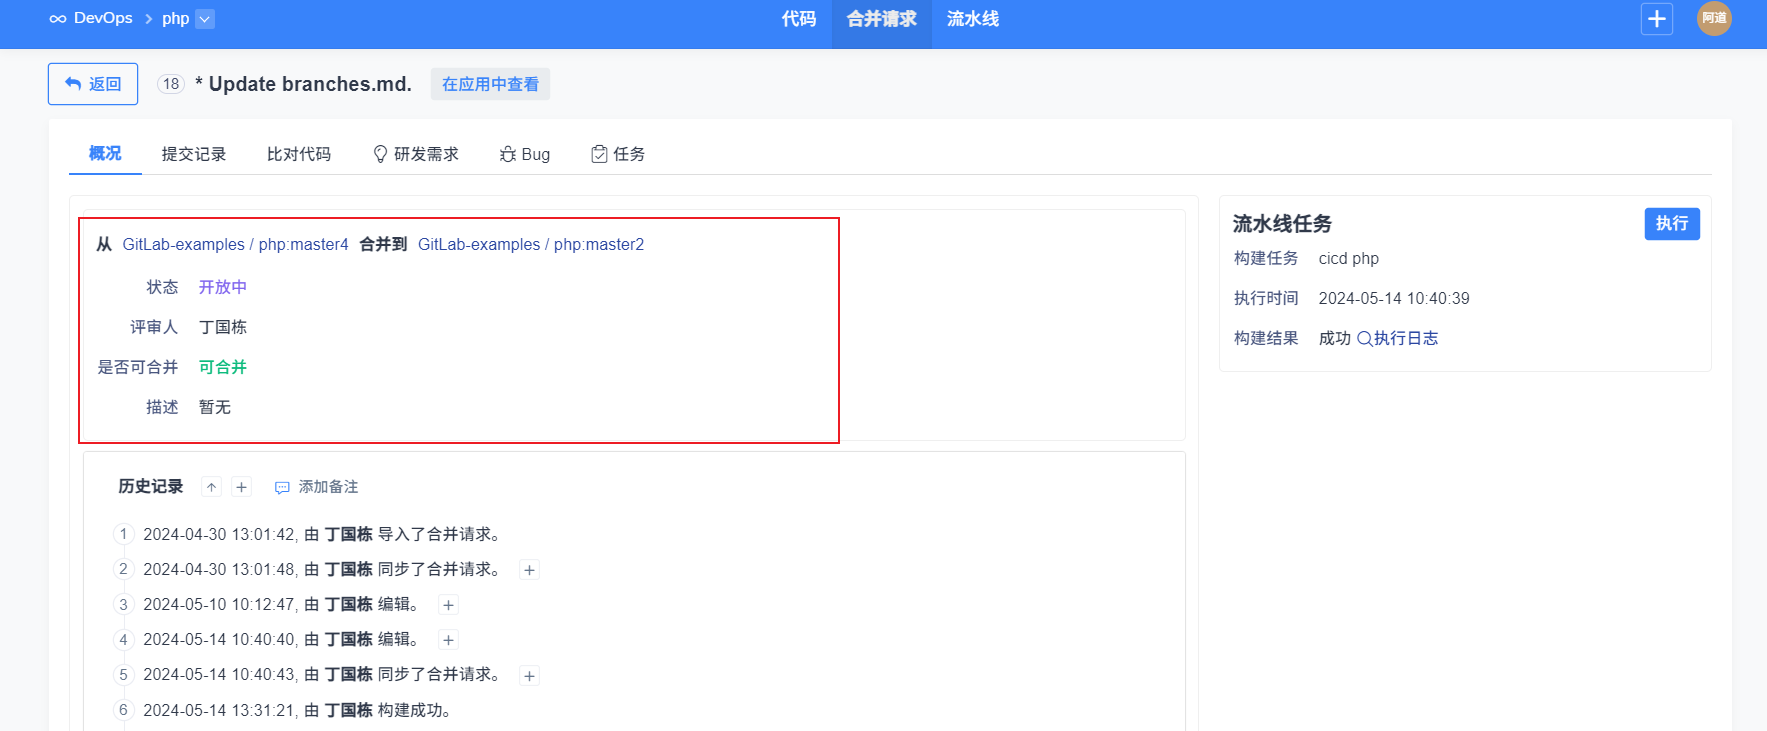
Task: Open the 研发需求 tab
Action: point(416,154)
